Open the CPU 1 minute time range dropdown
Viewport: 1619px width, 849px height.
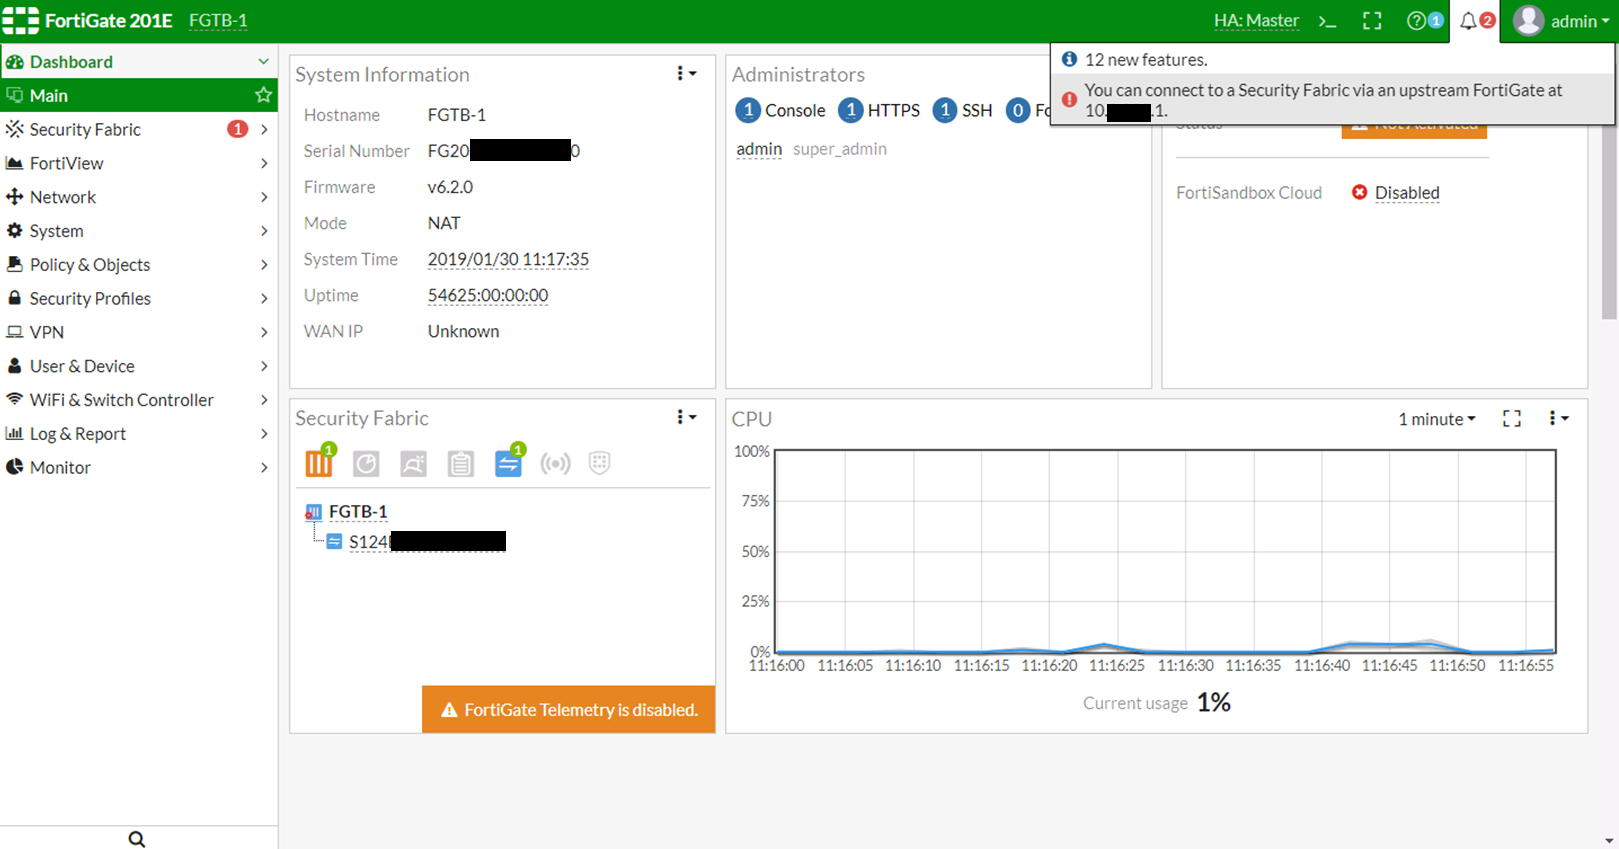[1436, 419]
